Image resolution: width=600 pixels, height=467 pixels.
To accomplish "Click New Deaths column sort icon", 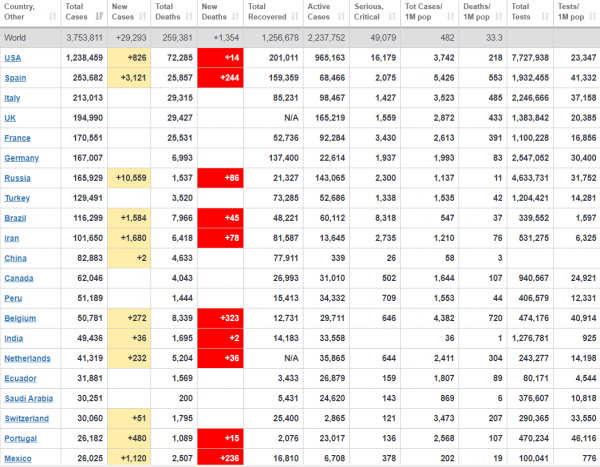I will click(236, 16).
